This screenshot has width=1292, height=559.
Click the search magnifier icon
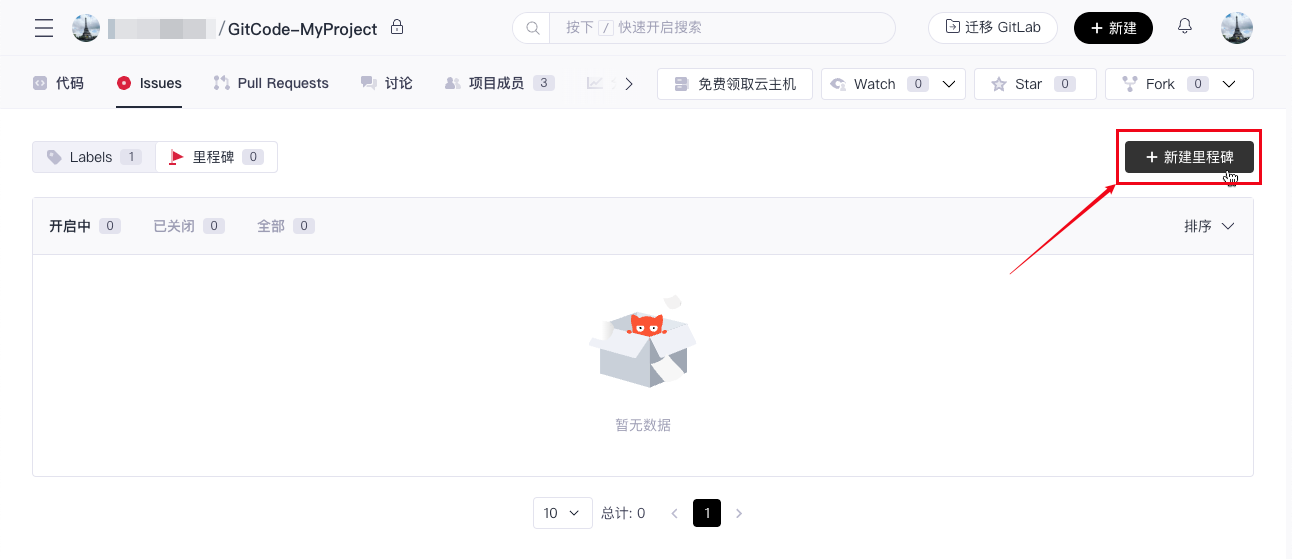532,28
